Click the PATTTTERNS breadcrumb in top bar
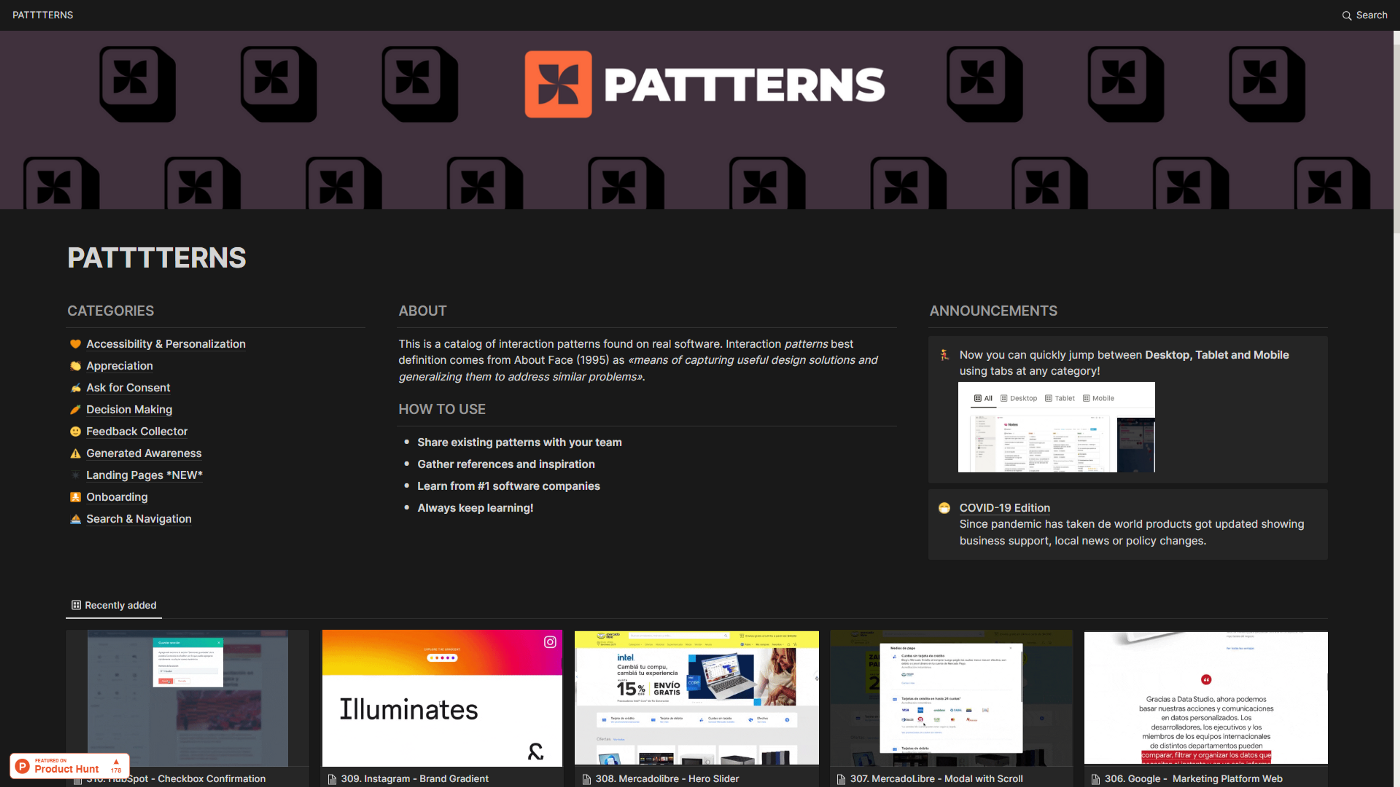The image size is (1400, 787). [x=43, y=15]
